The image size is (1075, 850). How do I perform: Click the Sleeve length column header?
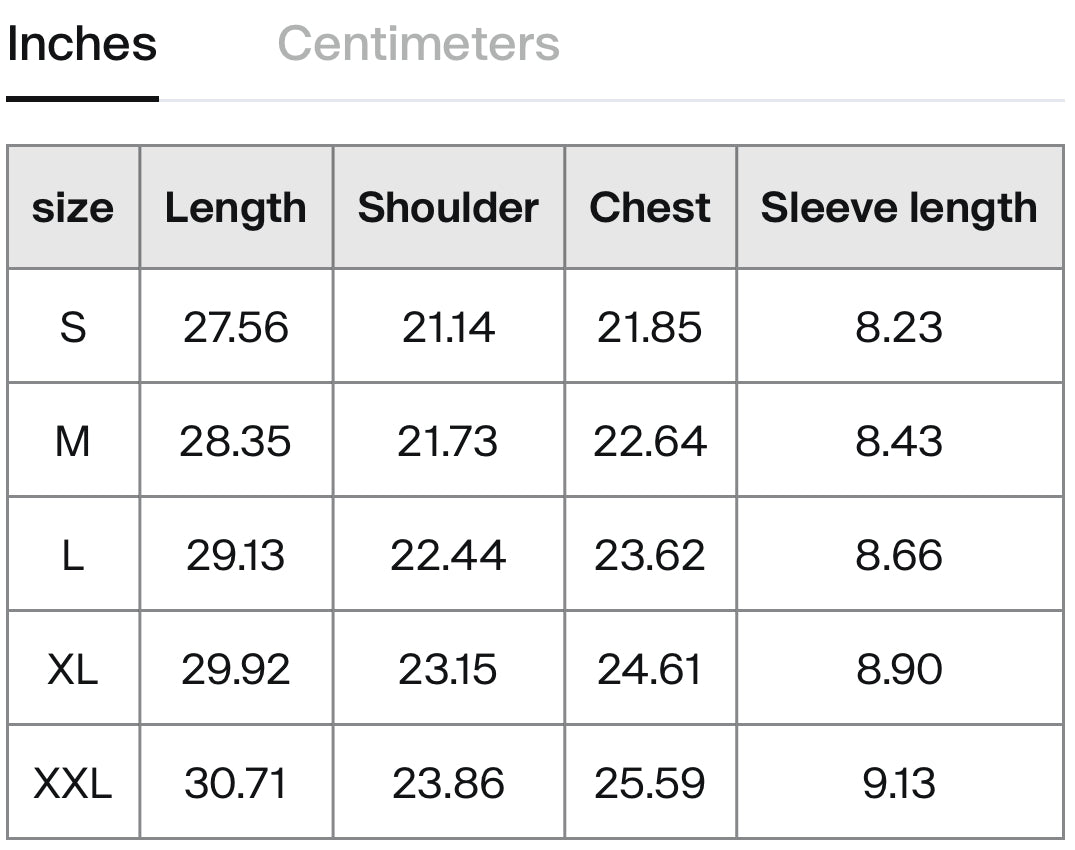click(x=899, y=207)
